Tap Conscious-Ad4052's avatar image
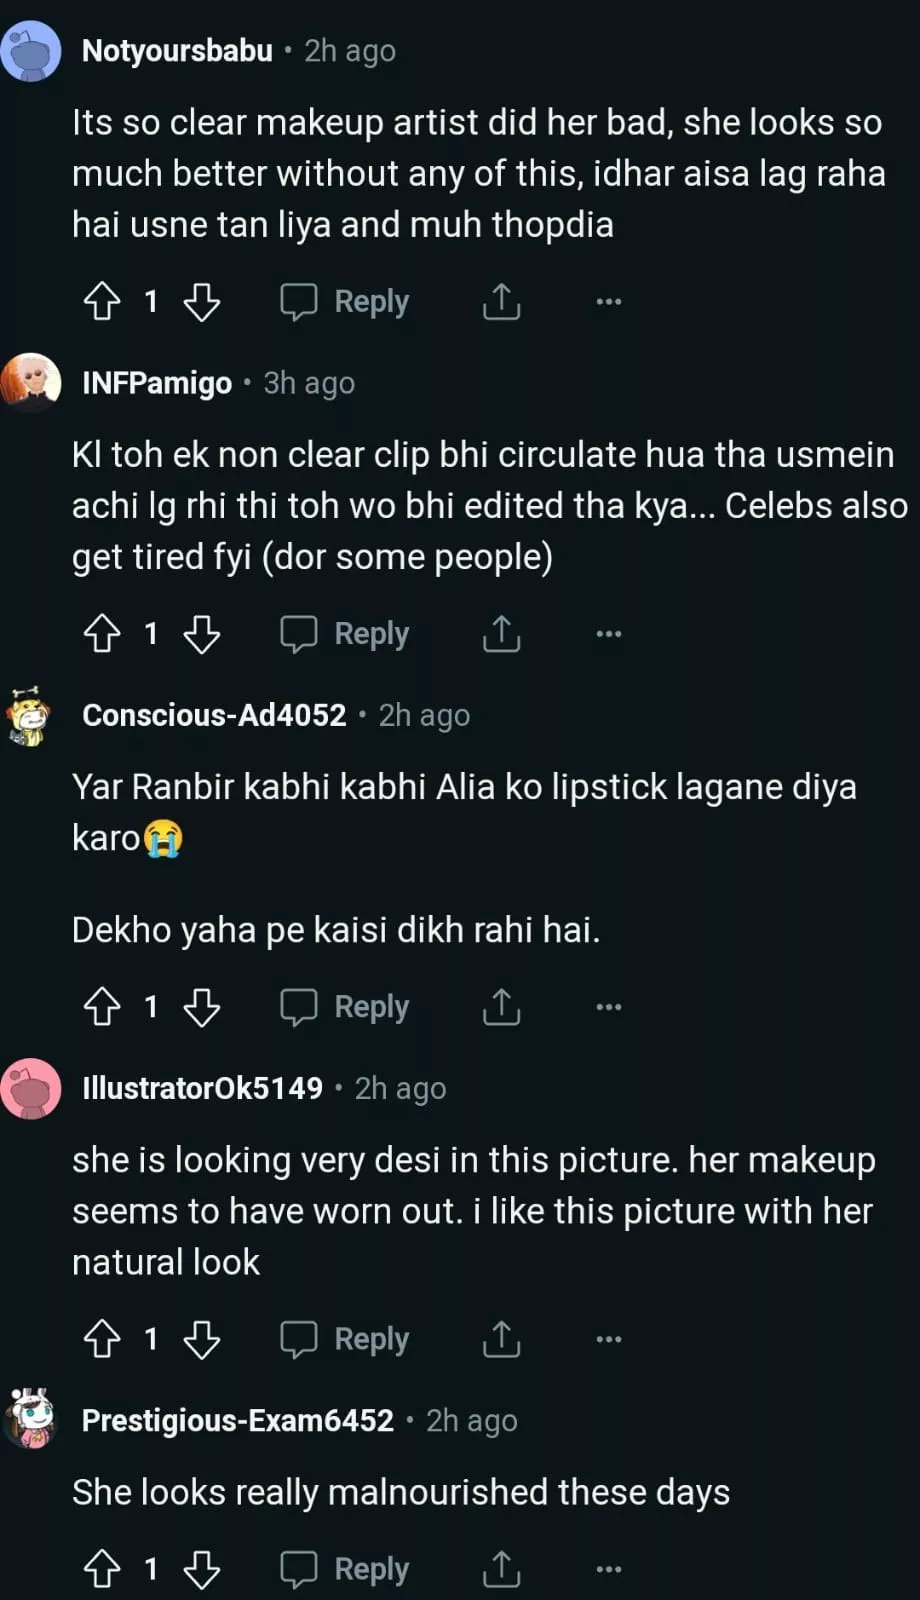The image size is (920, 1600). (x=30, y=716)
